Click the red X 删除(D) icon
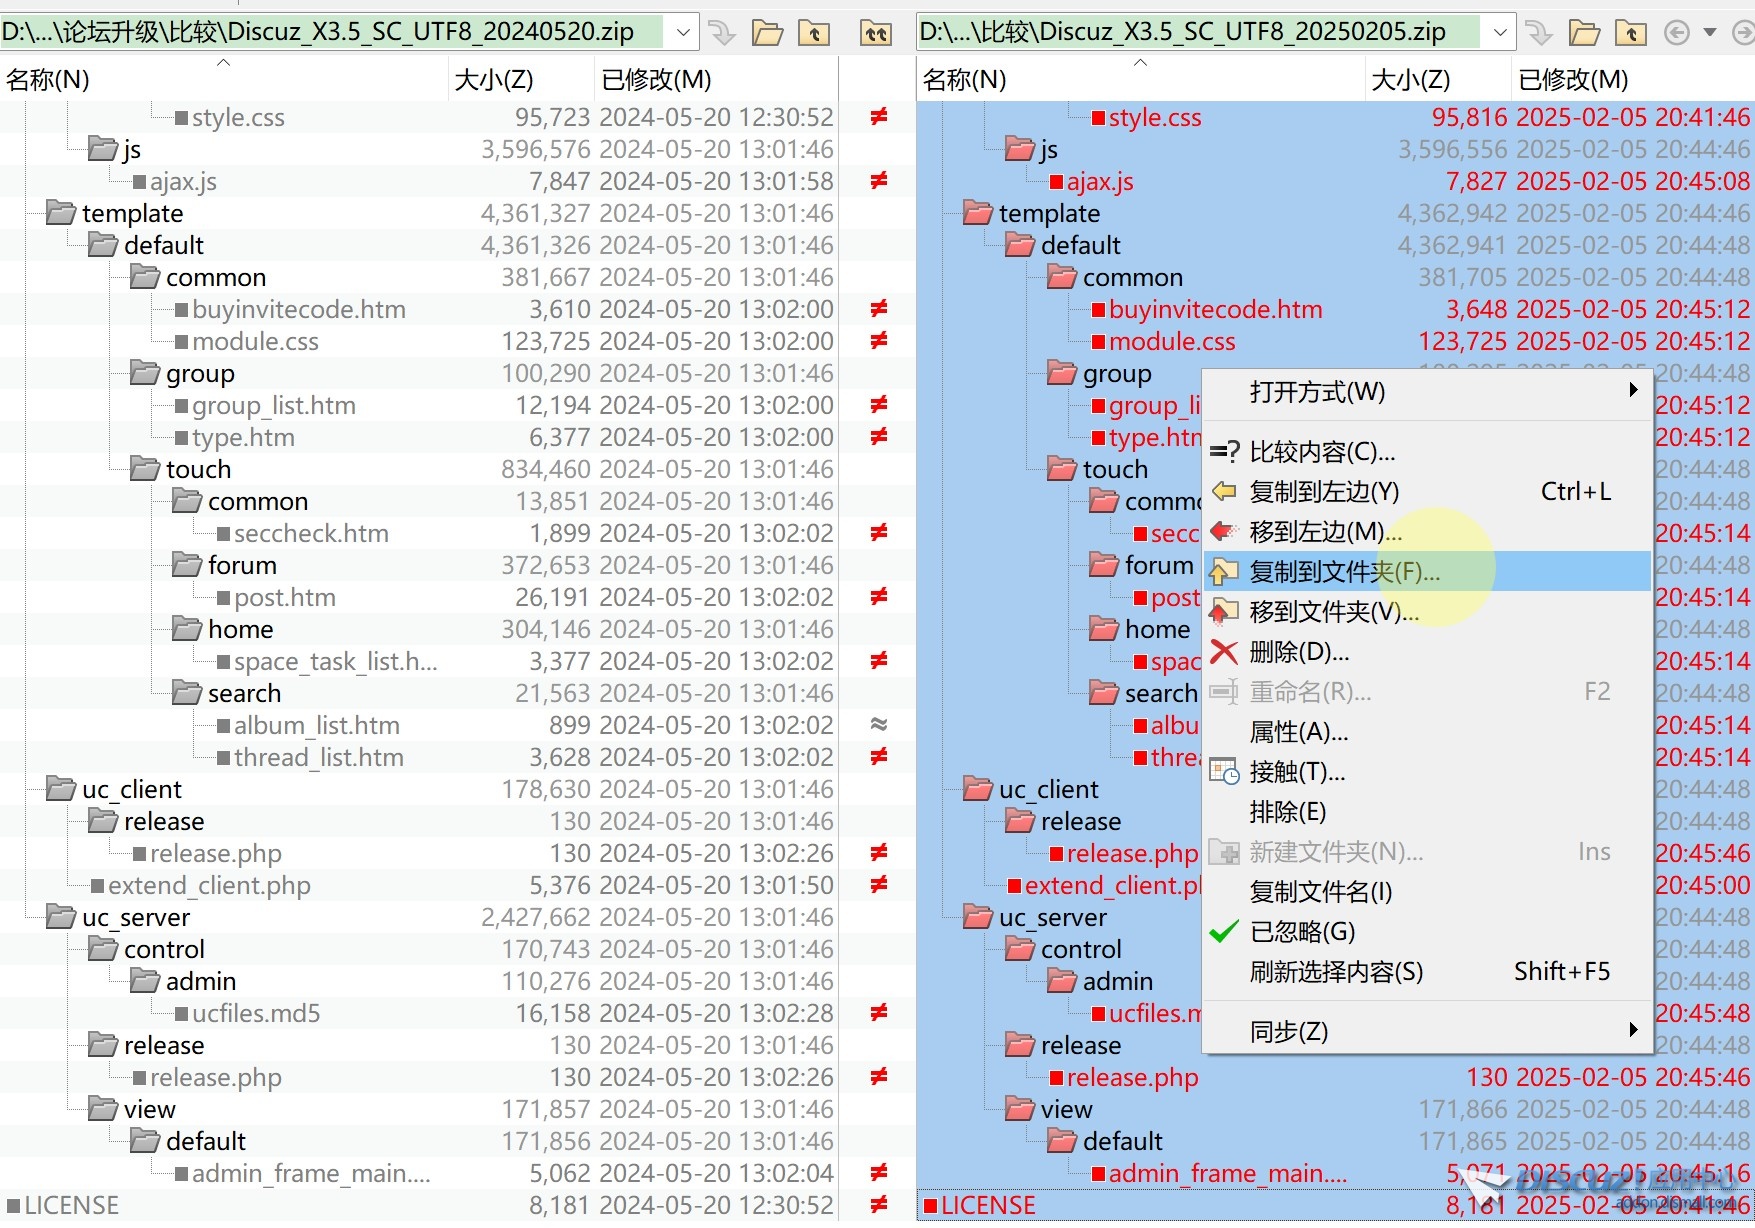This screenshot has width=1755, height=1228. [x=1224, y=652]
